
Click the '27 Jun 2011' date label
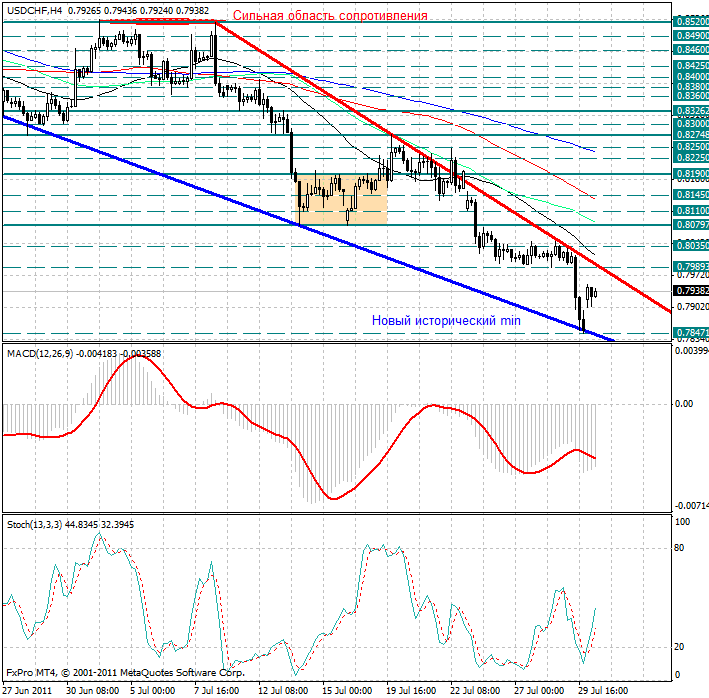pyautogui.click(x=30, y=690)
